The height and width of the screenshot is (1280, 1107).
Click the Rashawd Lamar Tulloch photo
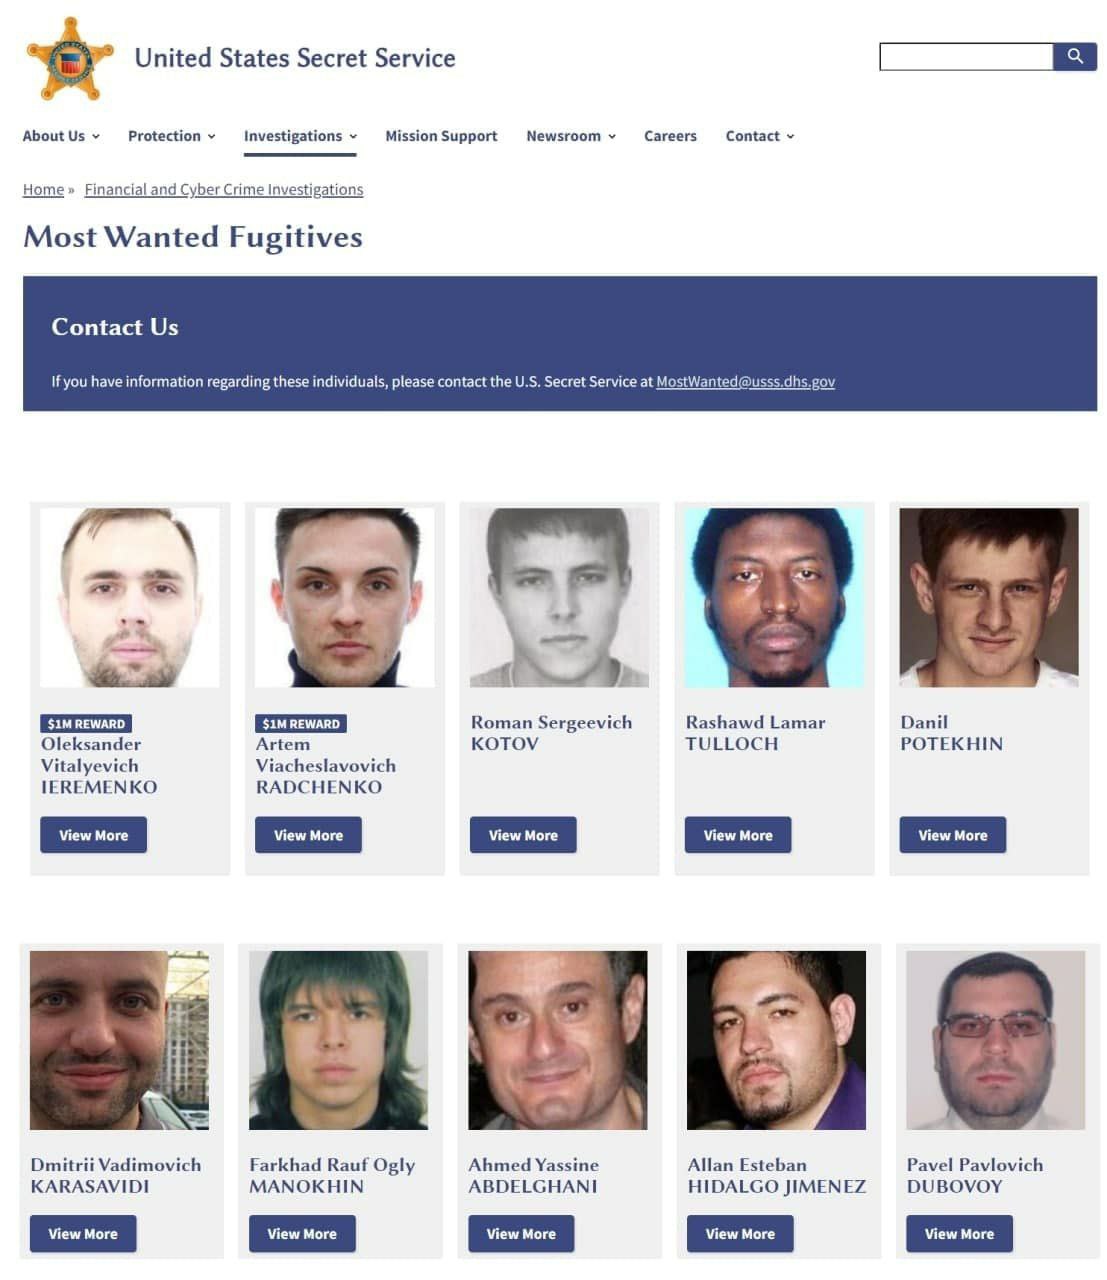[774, 597]
